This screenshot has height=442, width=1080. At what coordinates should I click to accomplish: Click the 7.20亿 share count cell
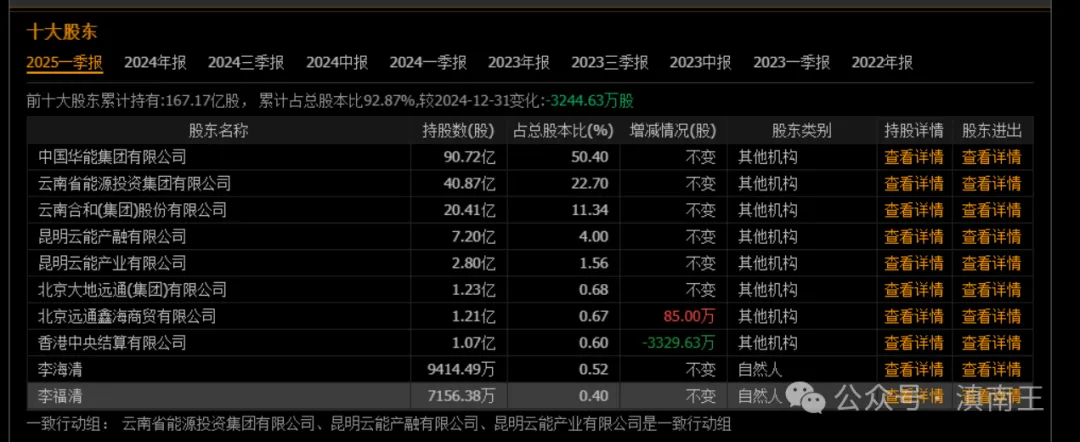tap(472, 237)
